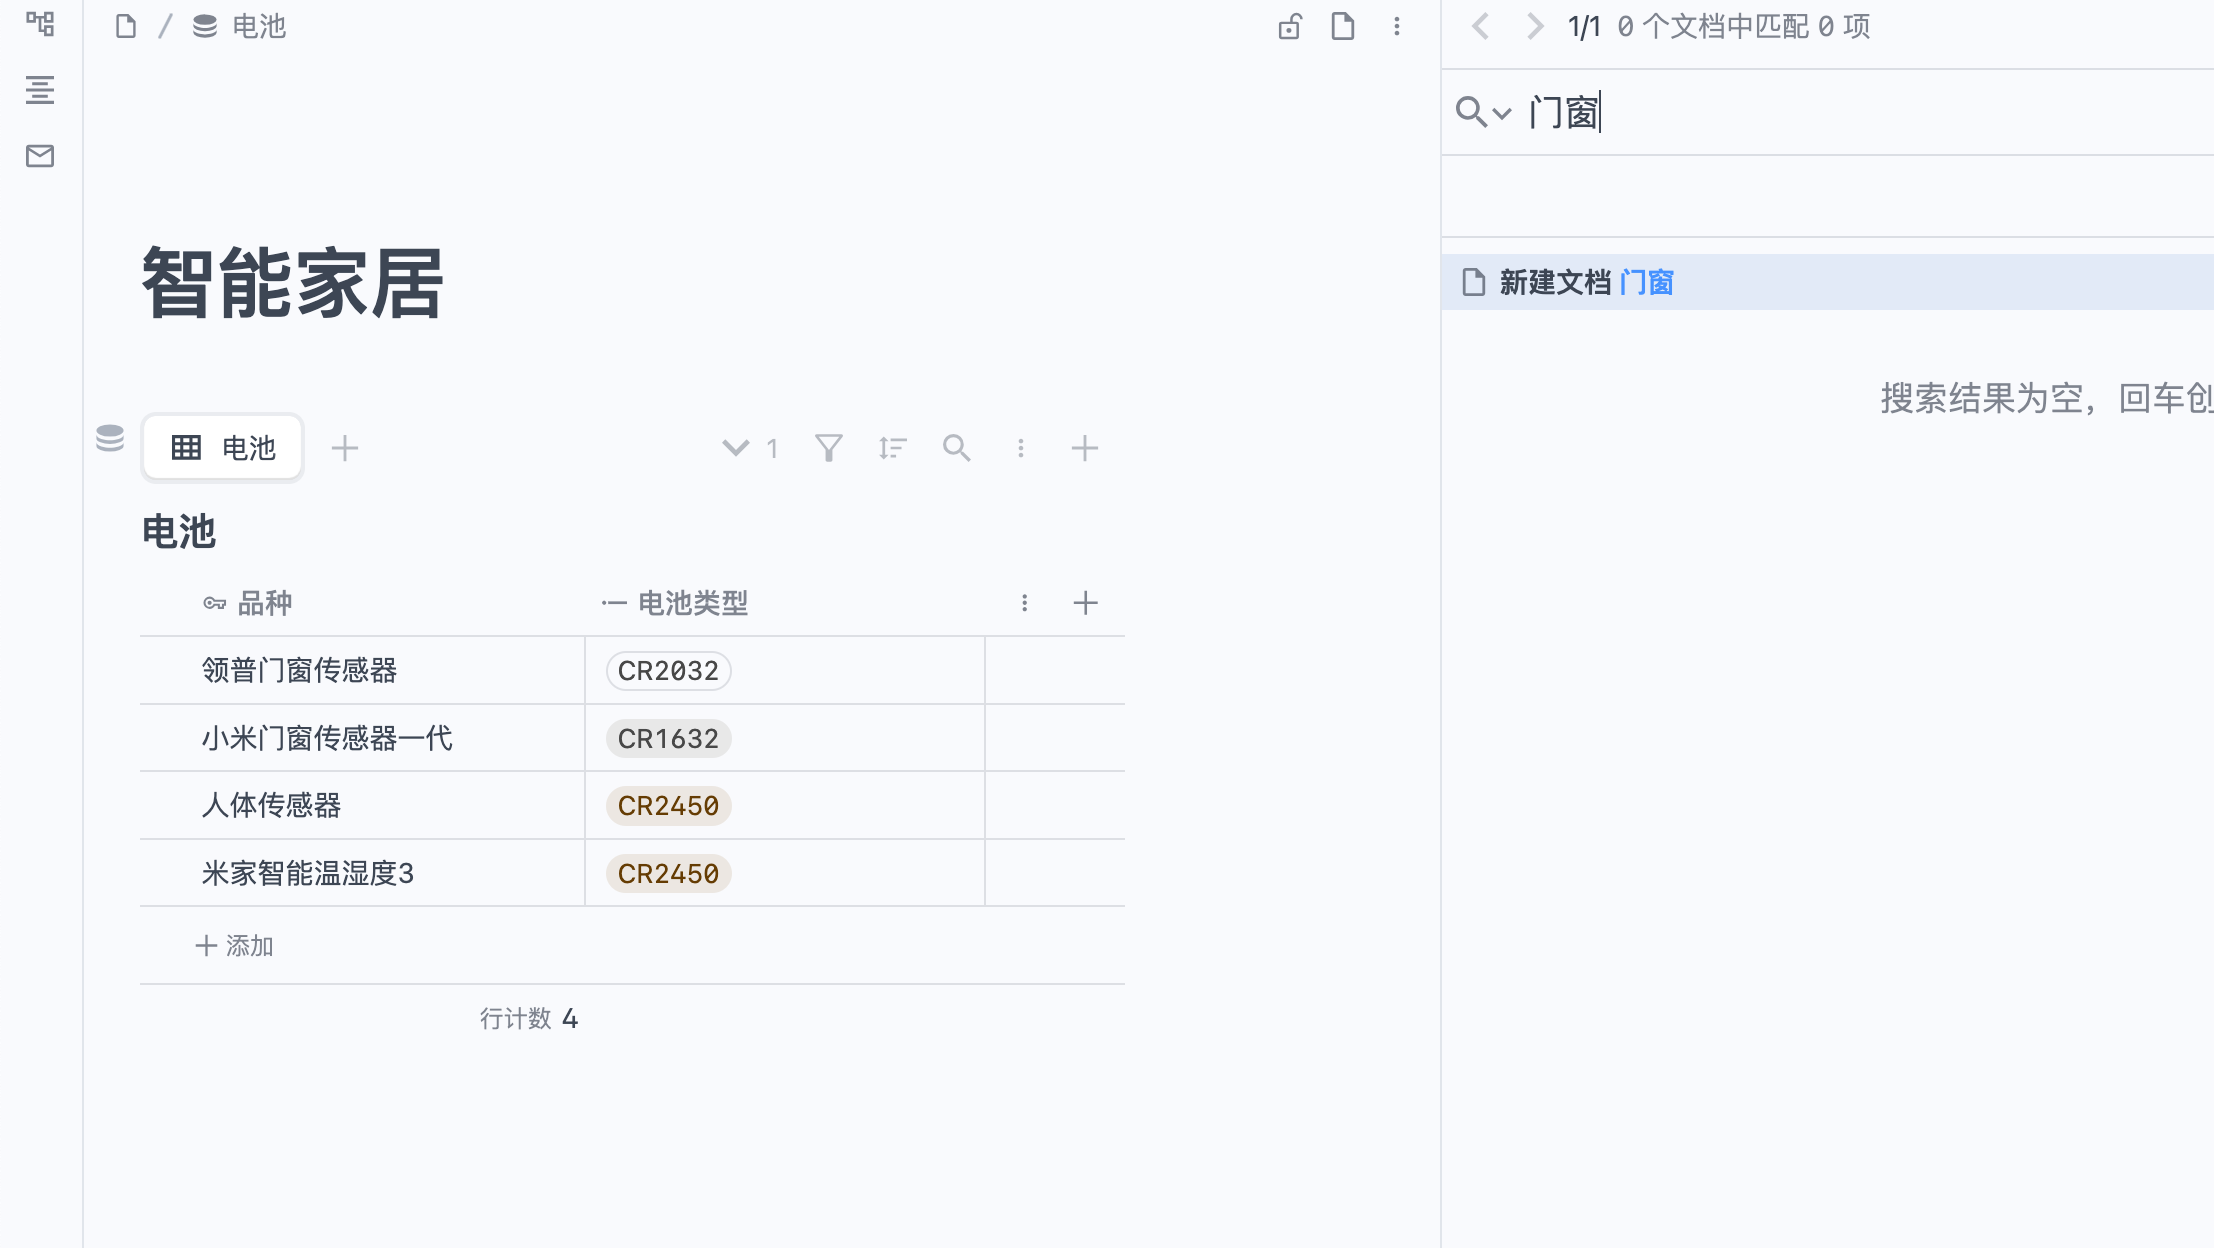2214x1248 pixels.
Task: Select 新建文档 门窗 search result
Action: tap(1585, 283)
